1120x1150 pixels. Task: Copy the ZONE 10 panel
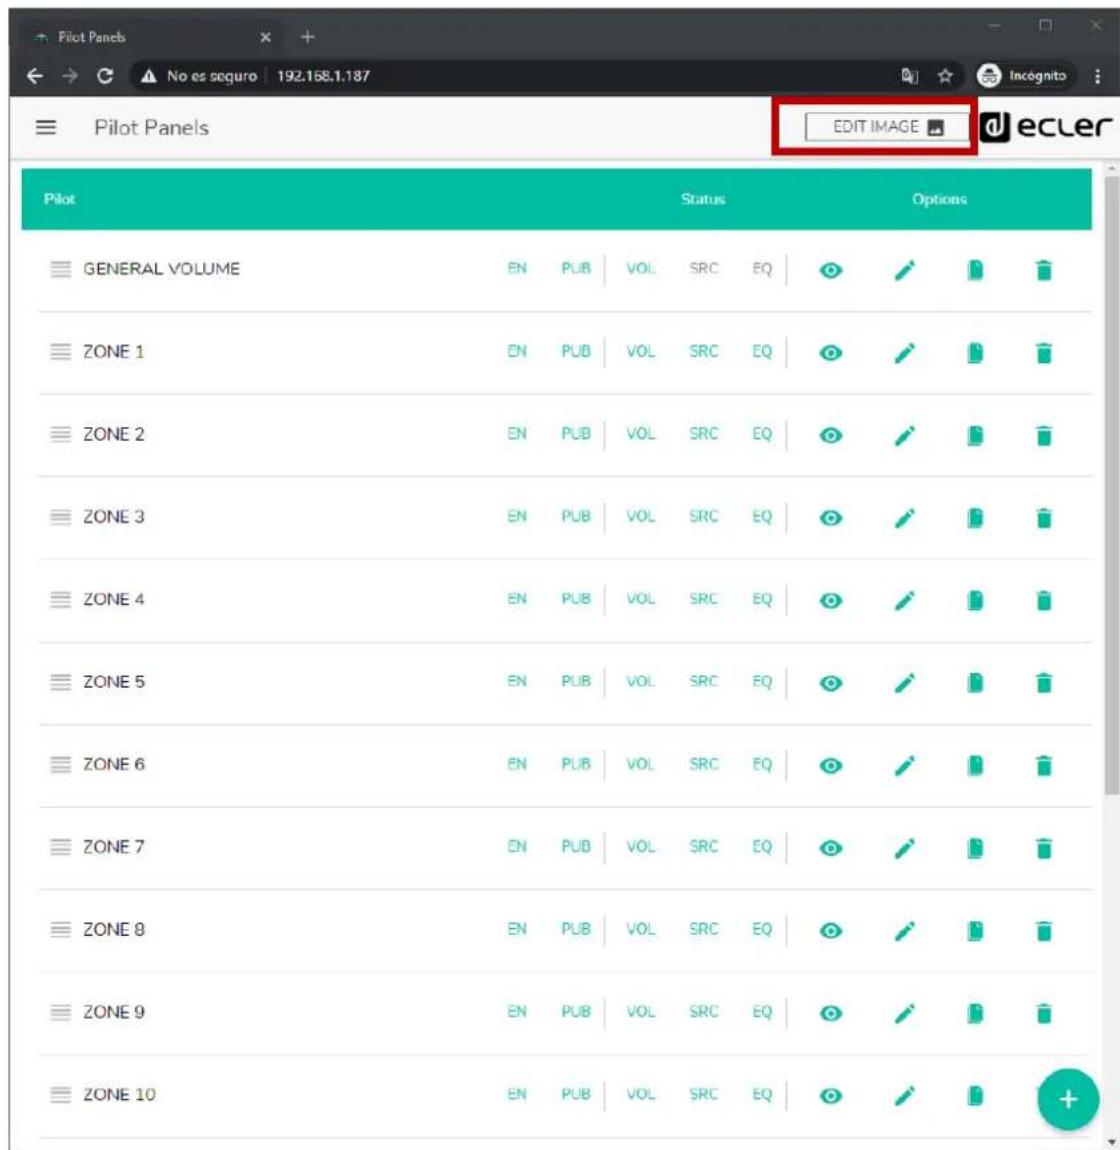[975, 1096]
